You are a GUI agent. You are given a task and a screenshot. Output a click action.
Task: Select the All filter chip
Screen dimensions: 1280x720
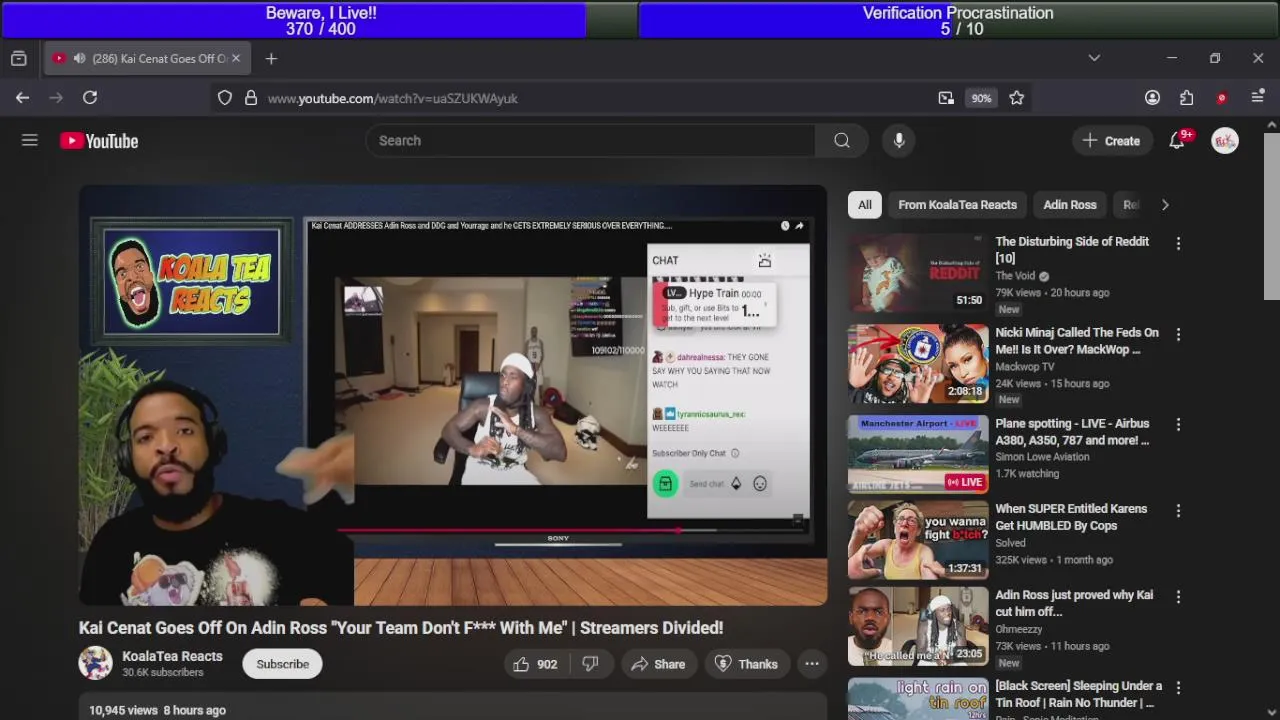[x=864, y=205]
